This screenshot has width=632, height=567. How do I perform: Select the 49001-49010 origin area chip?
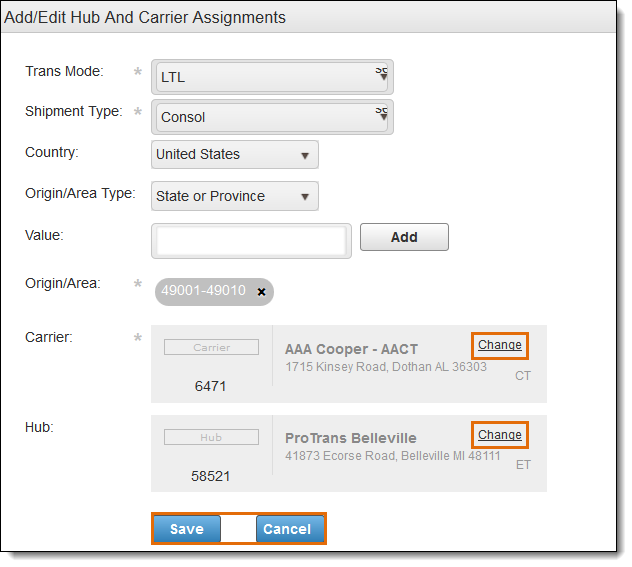click(x=203, y=291)
